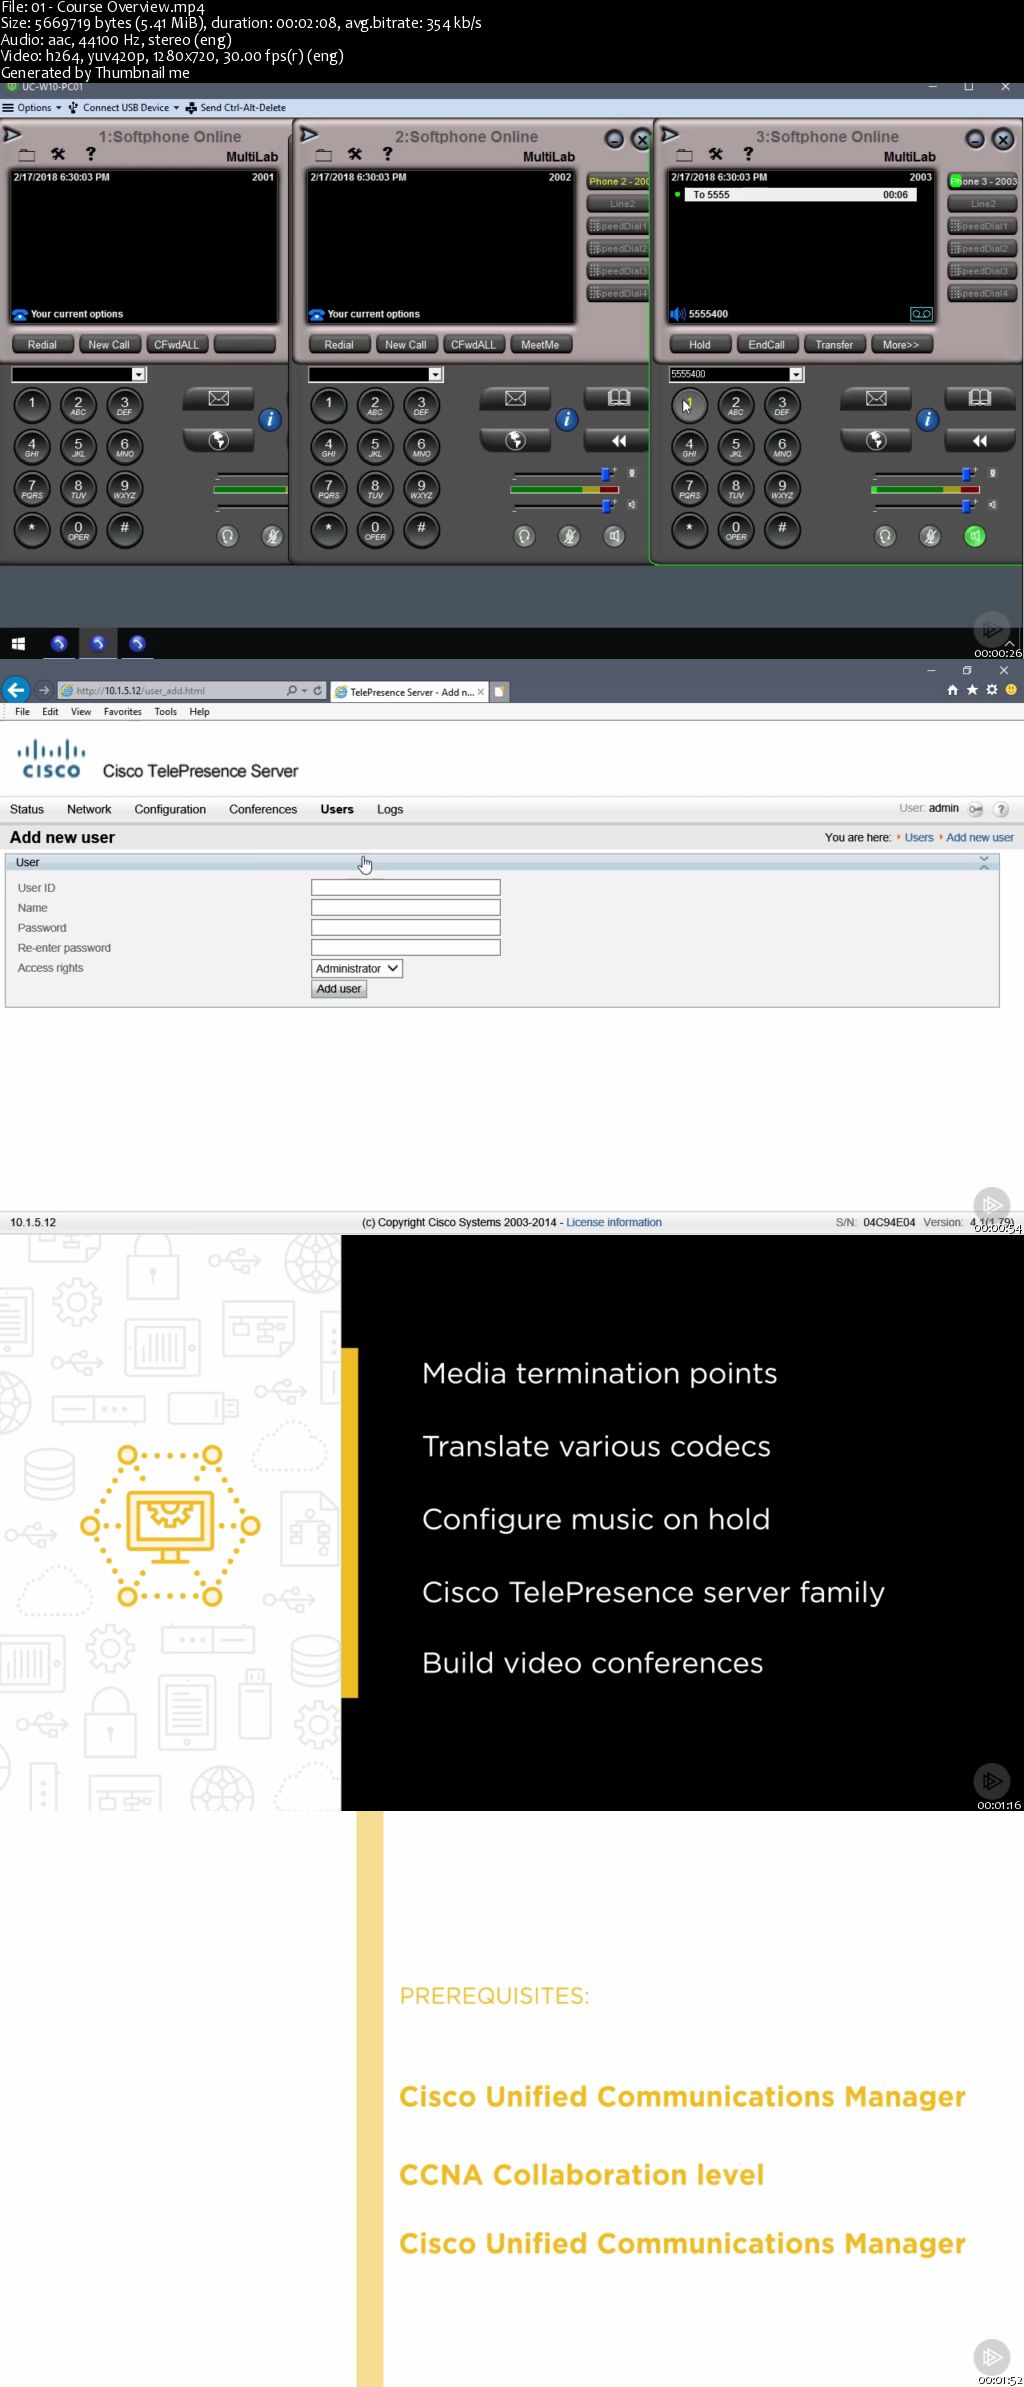Open the Favorites menu in Internet Explorer
Viewport: 1024px width, 2387px height.
(x=122, y=712)
